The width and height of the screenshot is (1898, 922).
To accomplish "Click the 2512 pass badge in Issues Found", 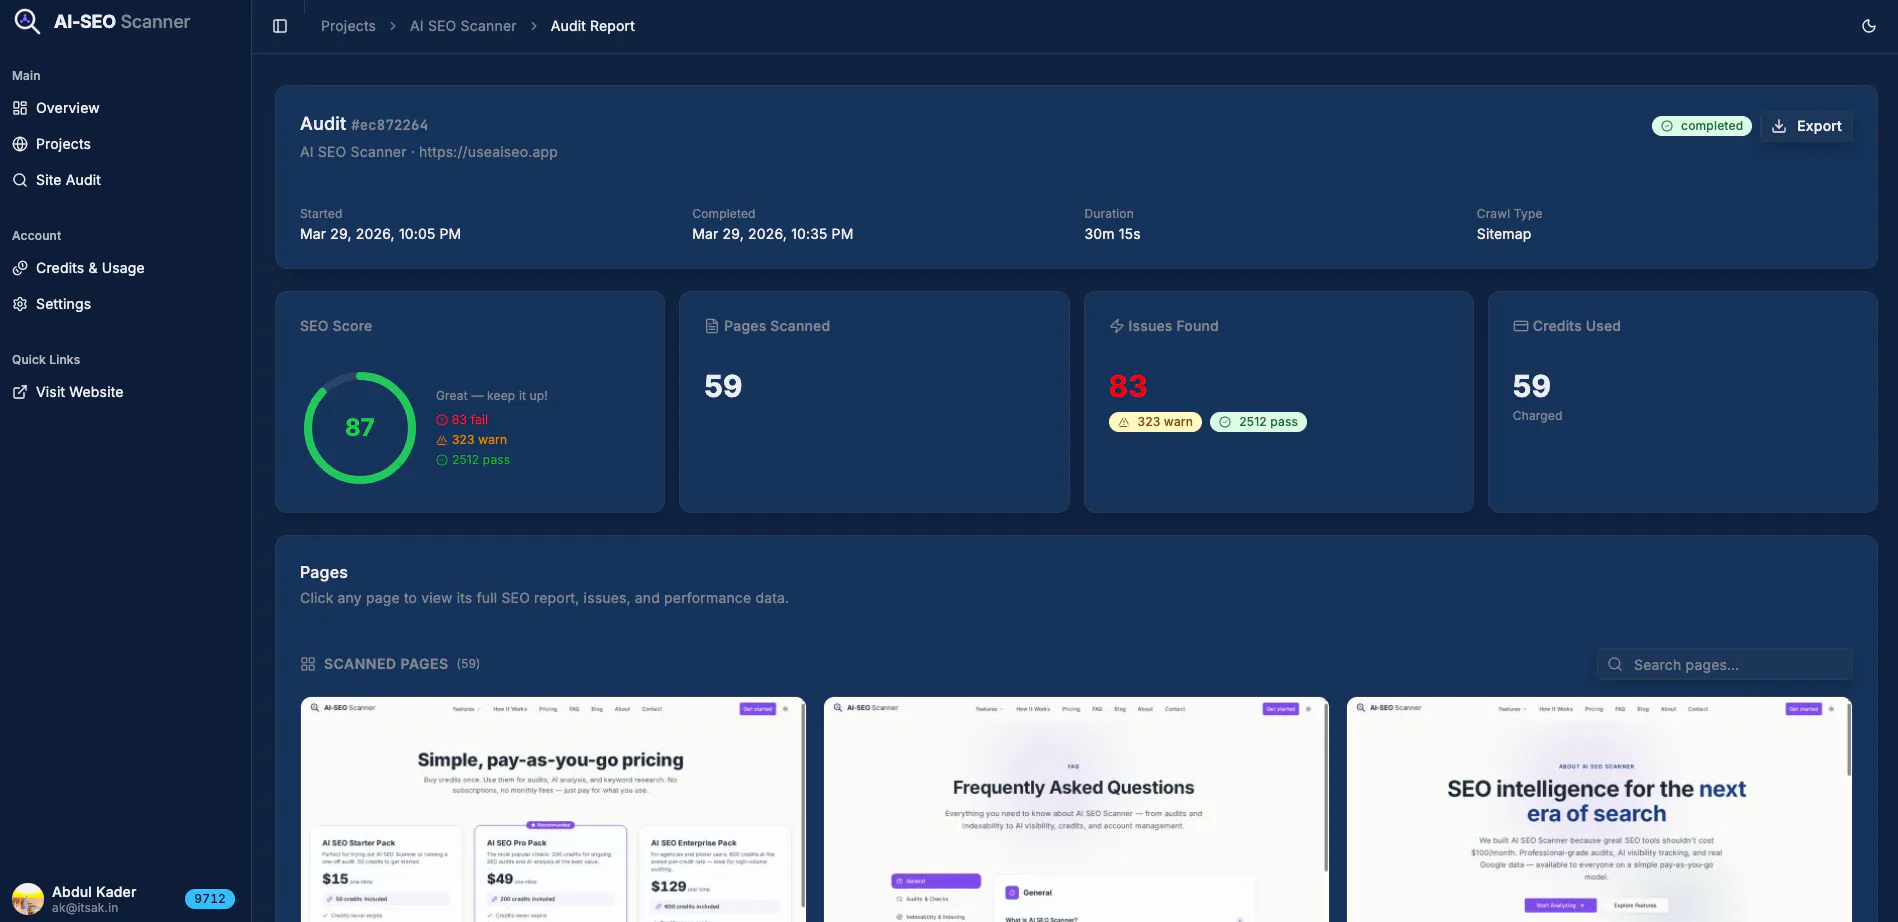I will point(1258,422).
